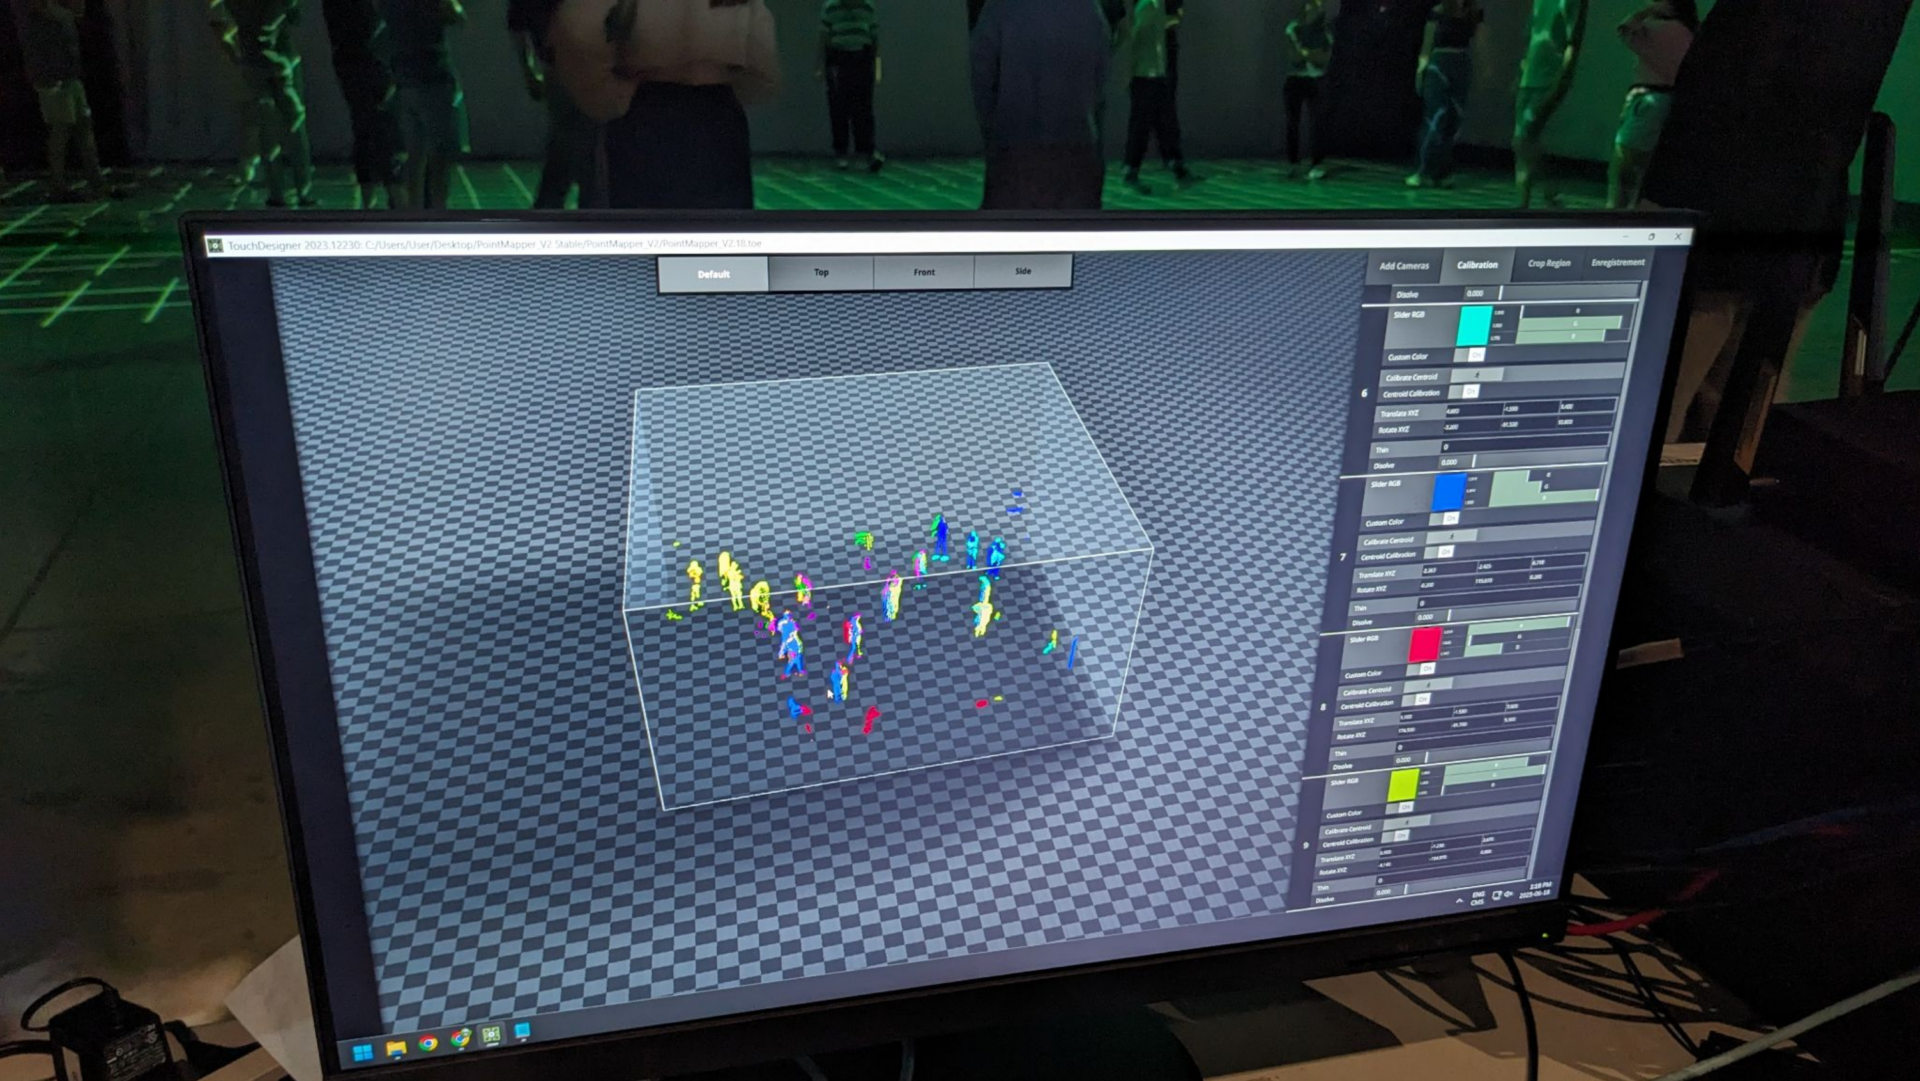
Task: Click the TouchDesigner title bar logo
Action: [x=214, y=245]
